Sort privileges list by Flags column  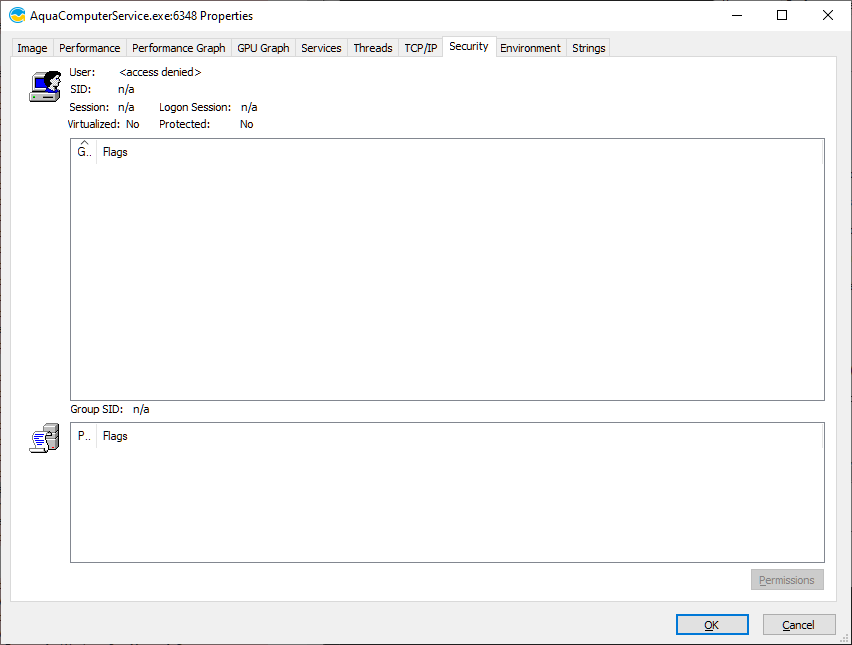click(x=460, y=436)
